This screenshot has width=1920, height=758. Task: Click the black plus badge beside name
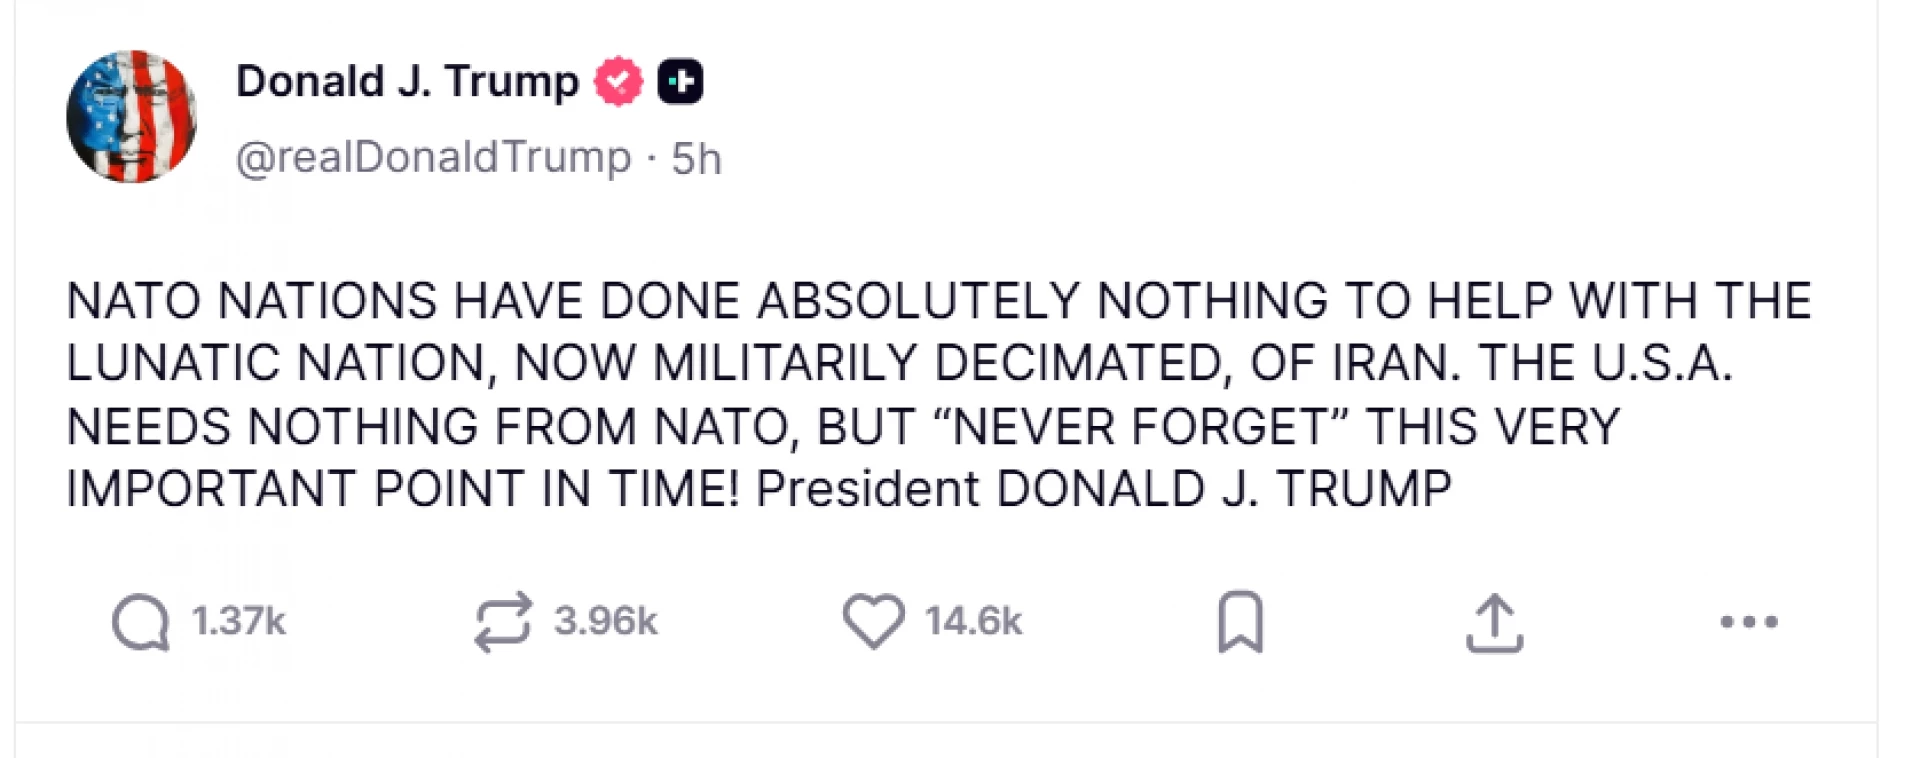pyautogui.click(x=680, y=81)
